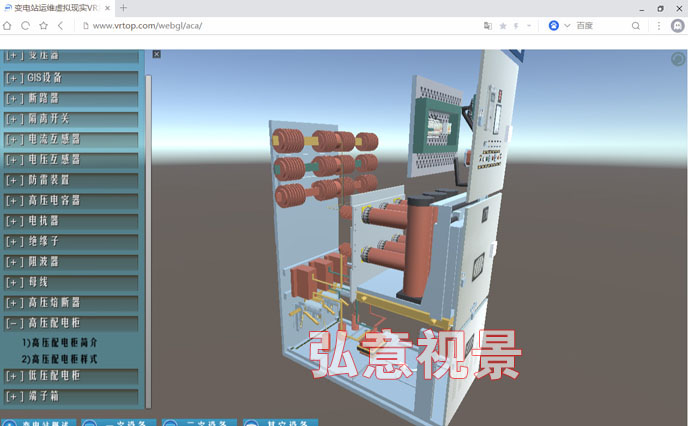The width and height of the screenshot is (688, 426).
Task: Open the small dropdown arrow beside lightning icon
Action: [529, 26]
